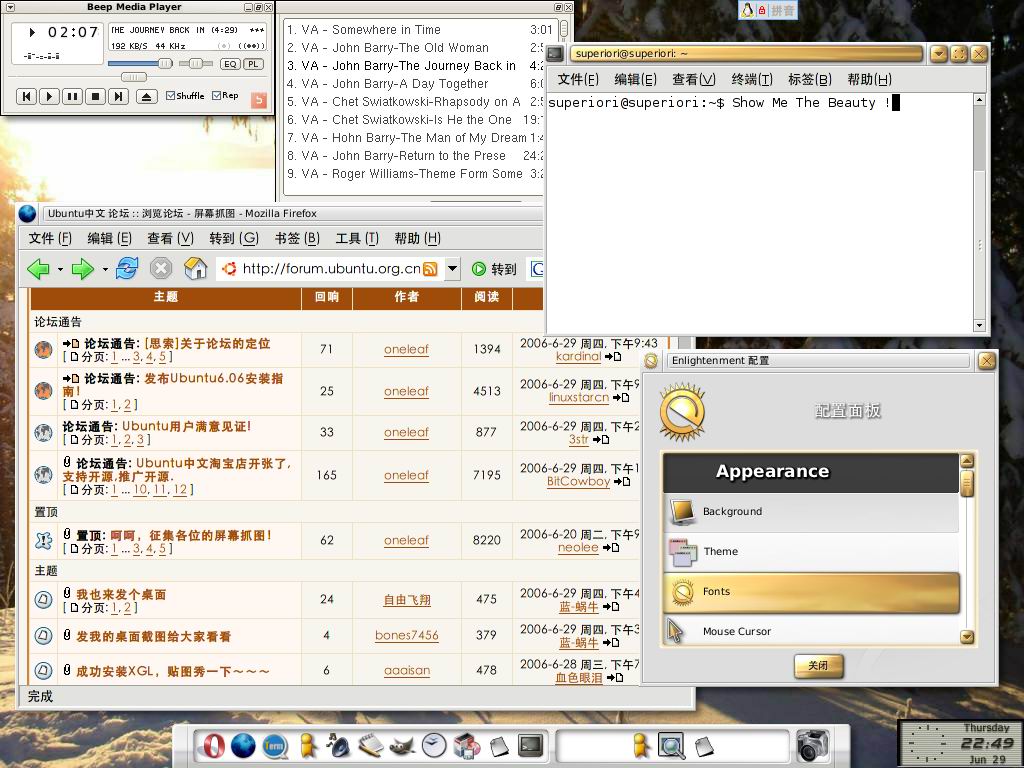
Task: Open the 书签 bookmarks menu in Firefox
Action: pyautogui.click(x=297, y=238)
